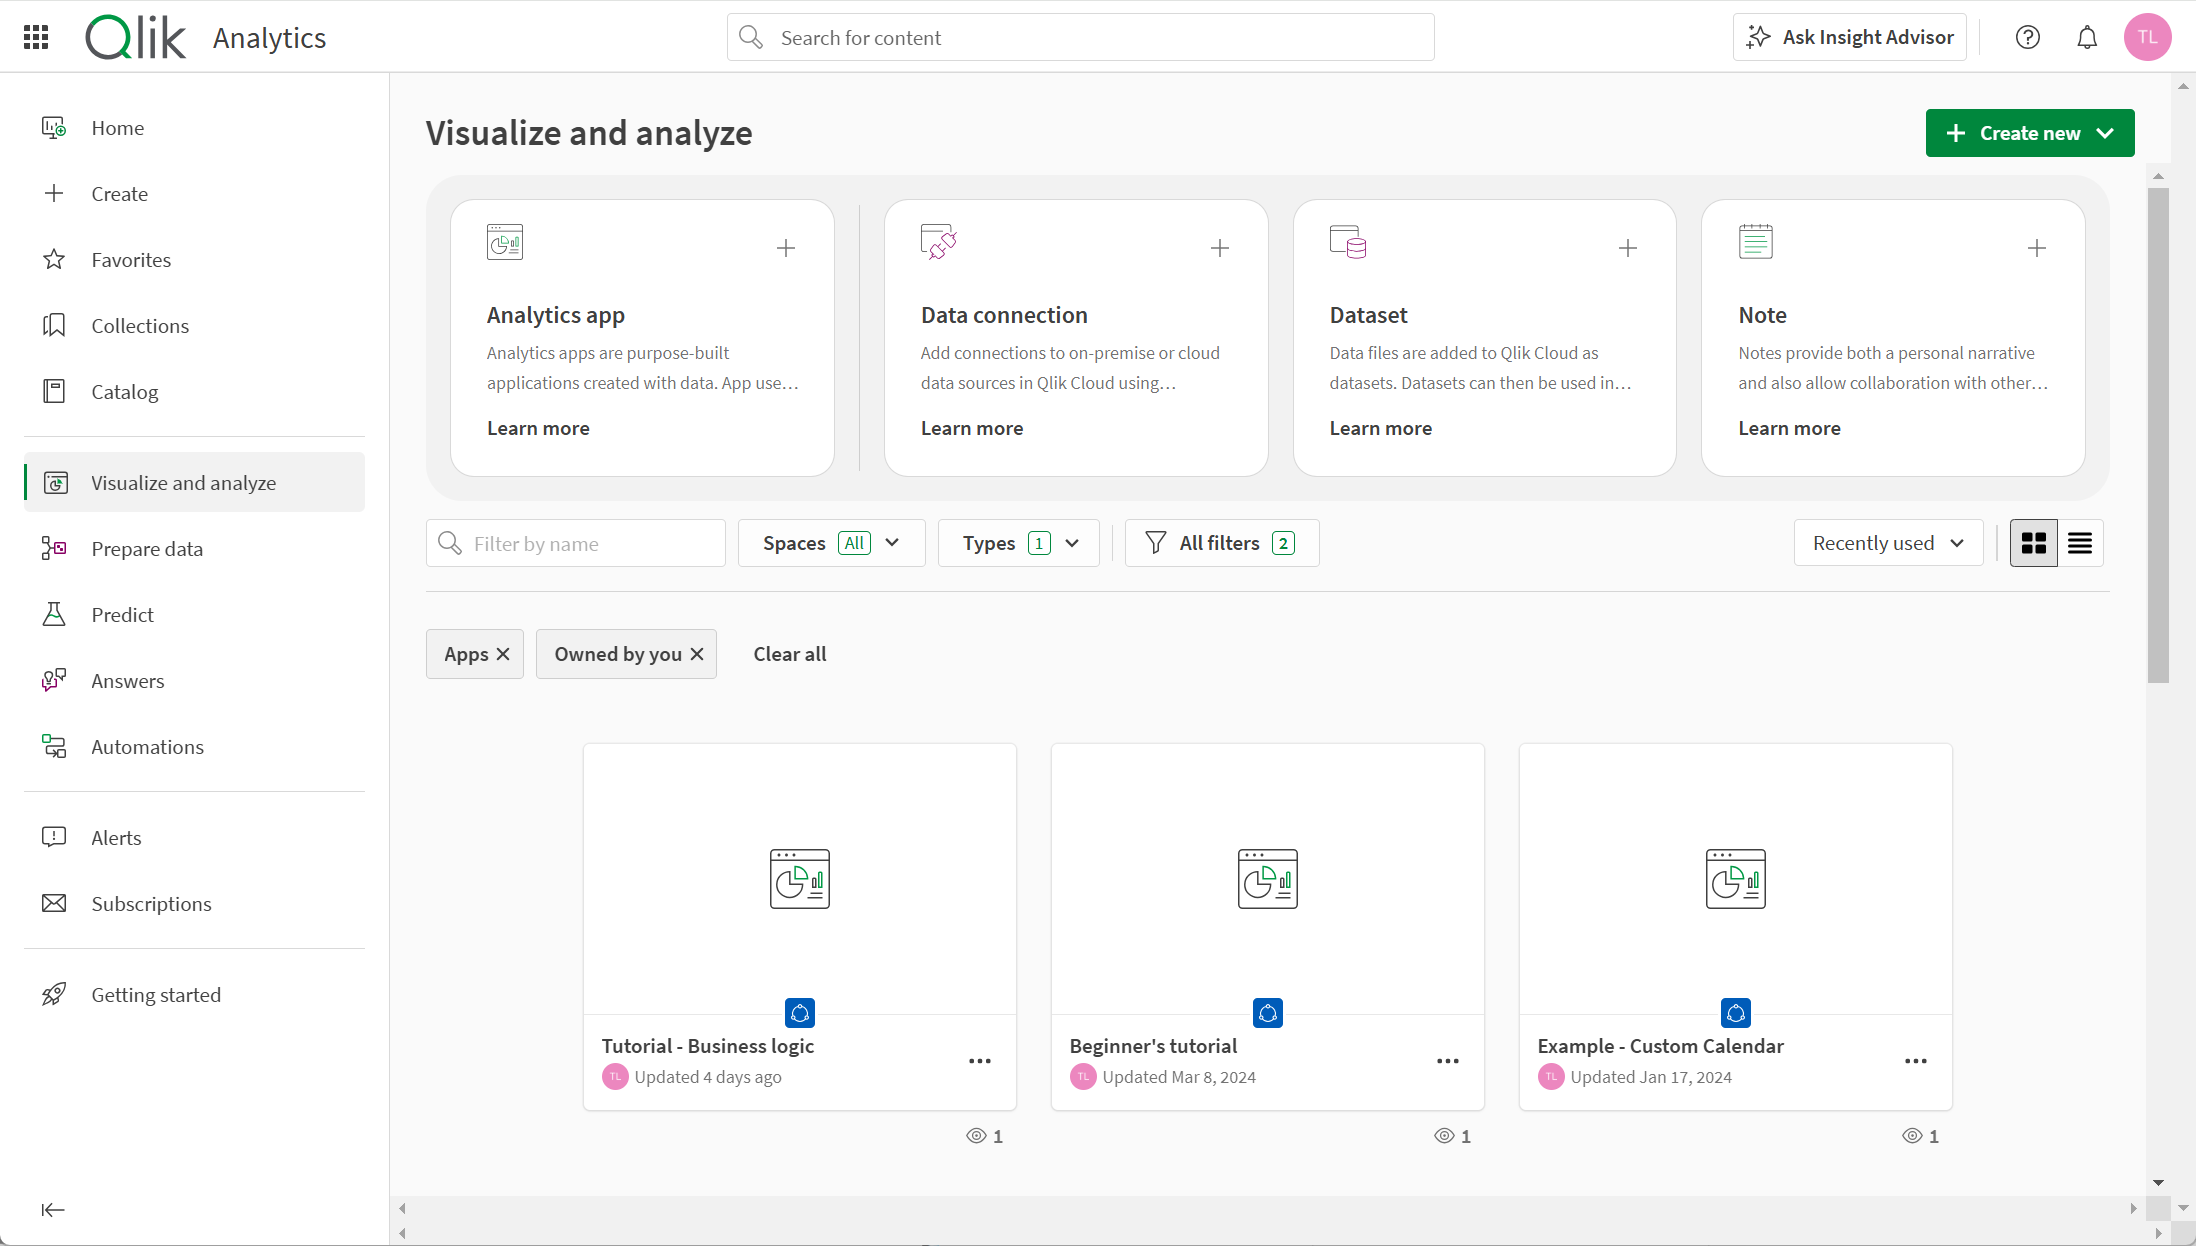This screenshot has height=1246, width=2196.
Task: Open the Recently used sort dropdown
Action: (x=1887, y=543)
